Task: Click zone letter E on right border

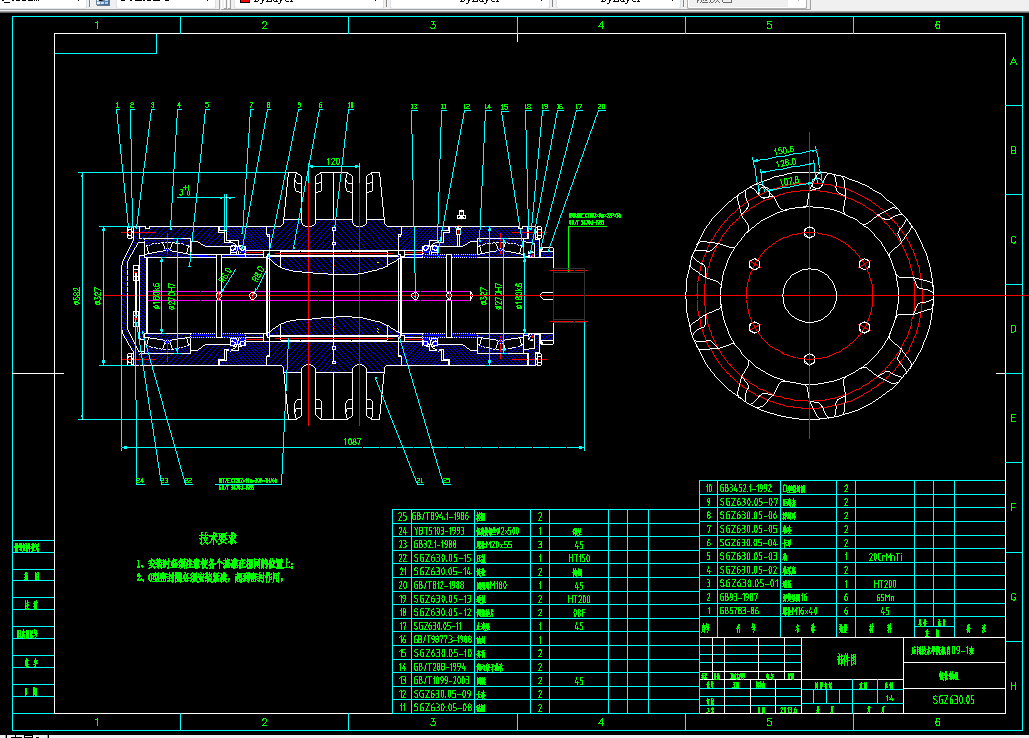Action: click(x=1013, y=418)
